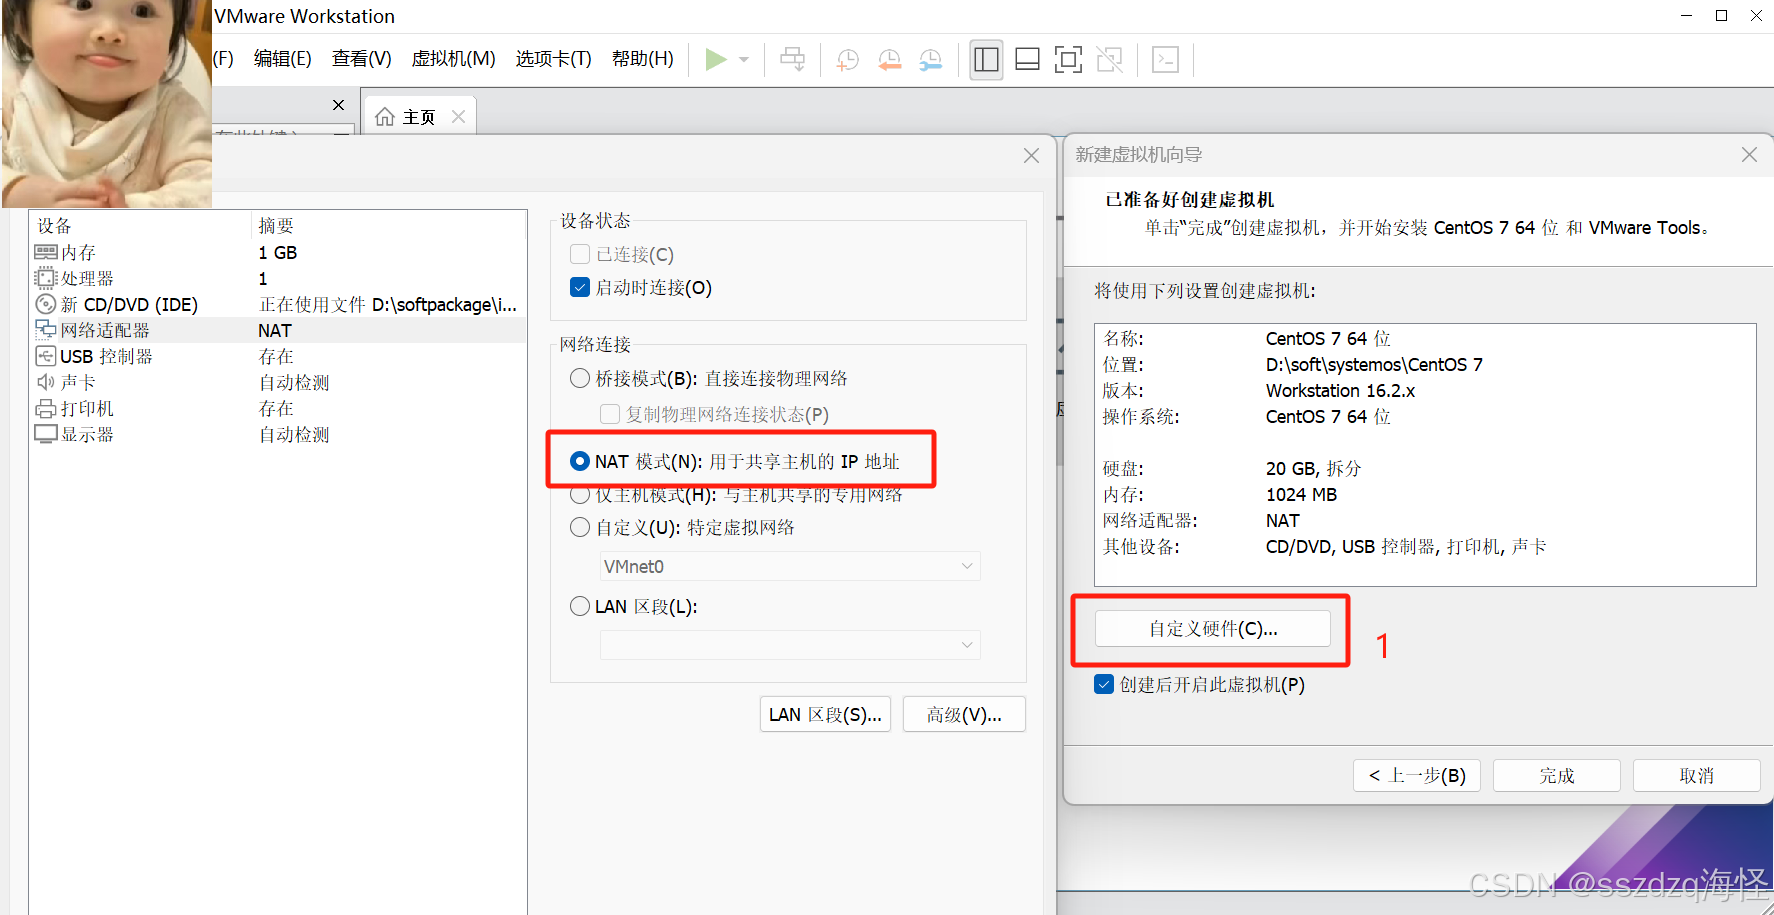Screen dimensions: 1774x915
Task: Select the USB 控制器 device row
Action: (x=278, y=357)
